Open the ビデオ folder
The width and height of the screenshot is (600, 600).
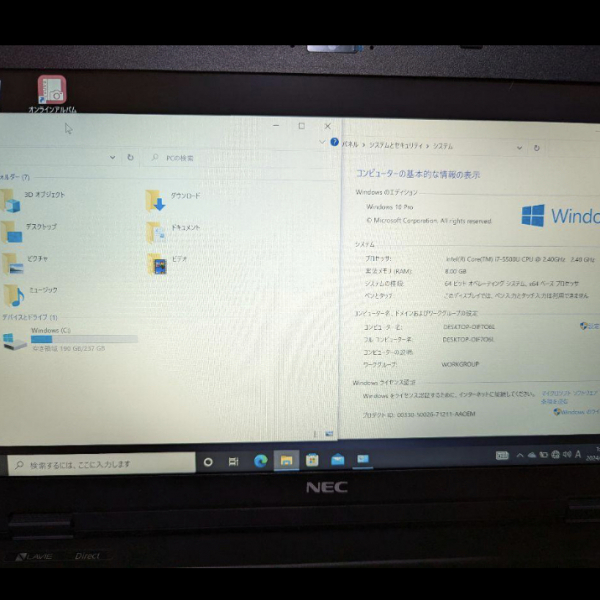click(x=168, y=264)
